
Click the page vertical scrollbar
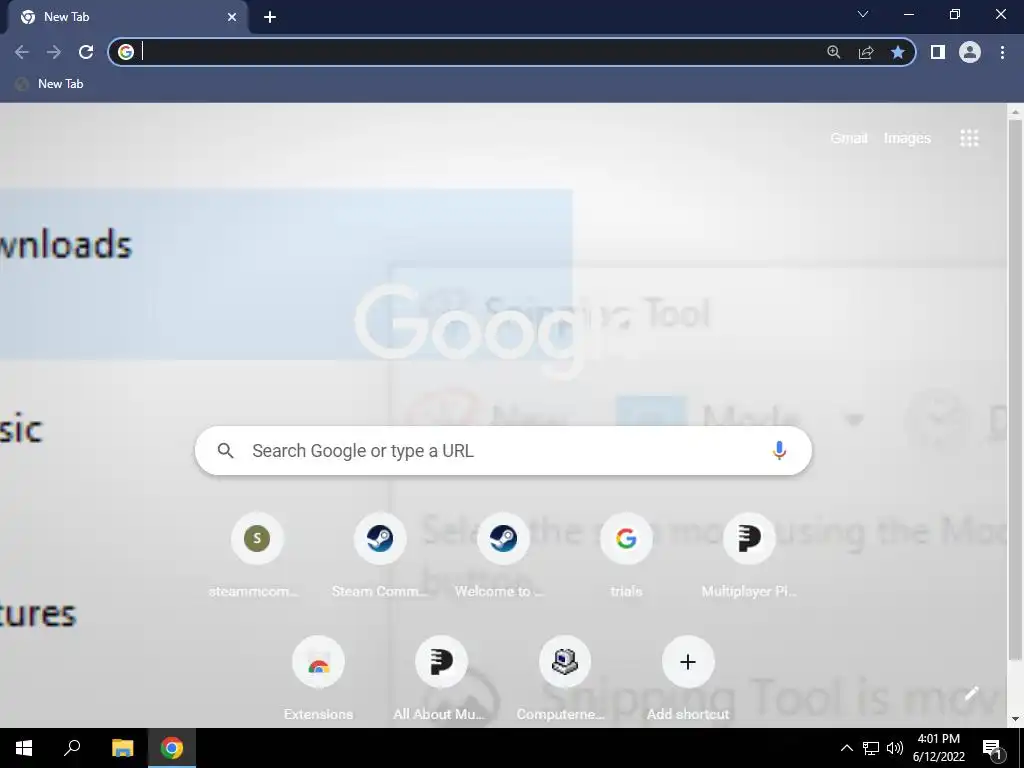(x=1015, y=390)
